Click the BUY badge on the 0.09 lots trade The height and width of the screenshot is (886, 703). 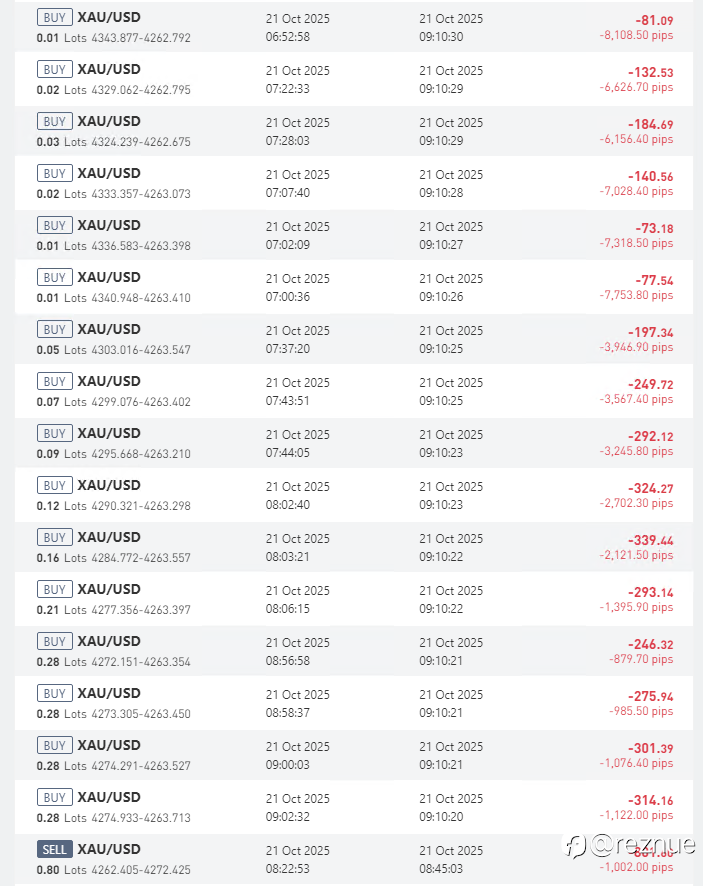(54, 434)
